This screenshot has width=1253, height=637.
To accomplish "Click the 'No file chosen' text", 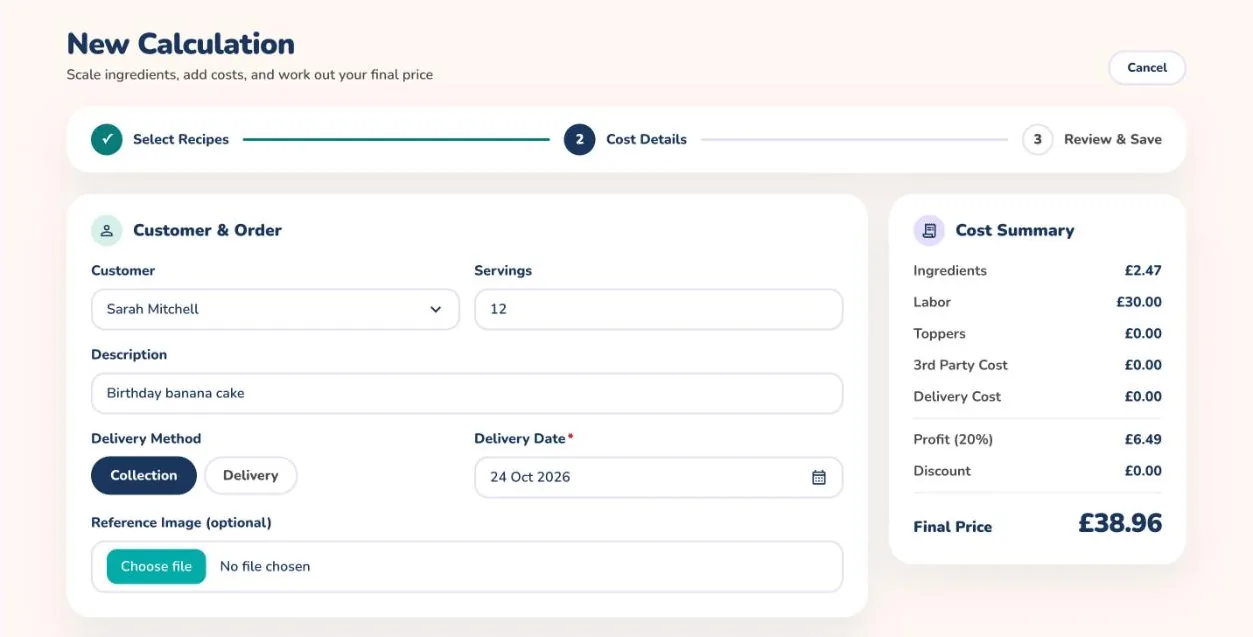I will (265, 566).
